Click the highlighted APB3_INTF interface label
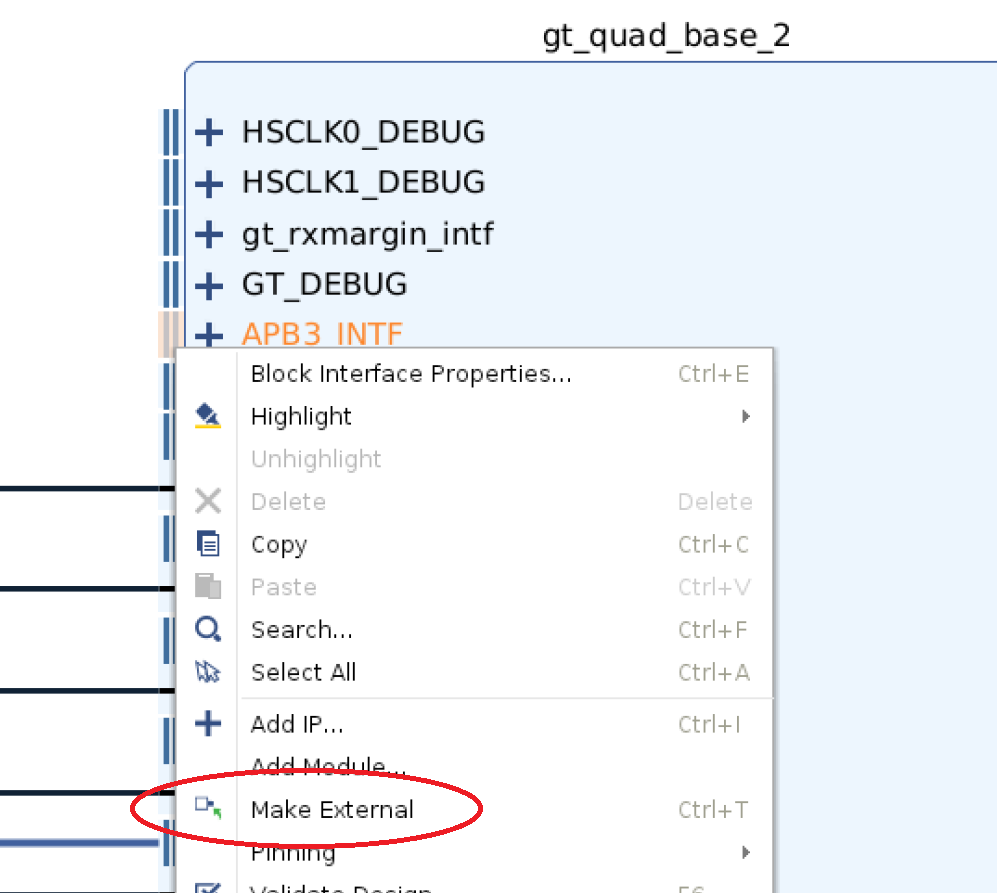The image size is (997, 893). pos(322,334)
